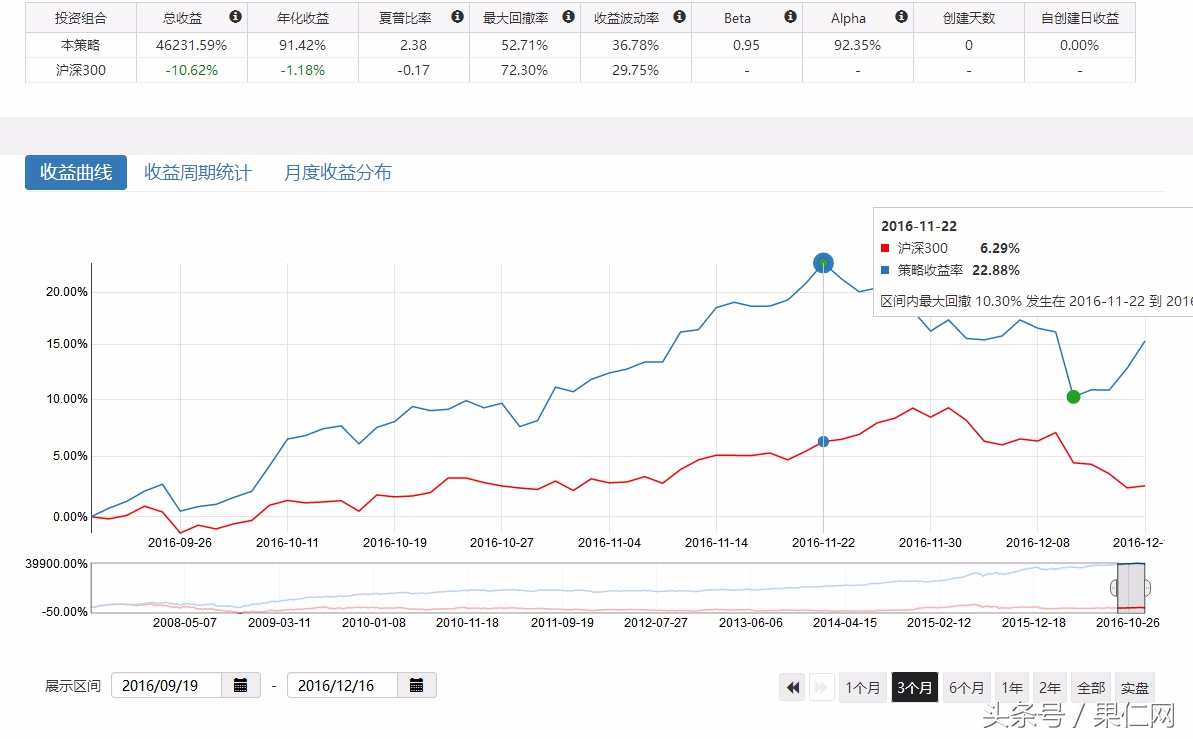Show 全部 history in the chart
The image size is (1193, 739).
tap(1090, 687)
